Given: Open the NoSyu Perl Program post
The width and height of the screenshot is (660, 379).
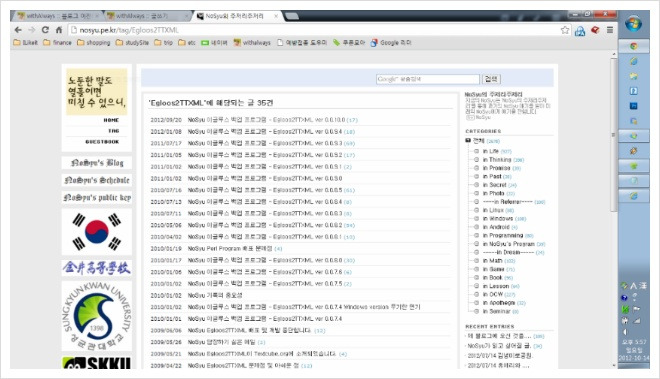Looking at the screenshot, I should 230,248.
